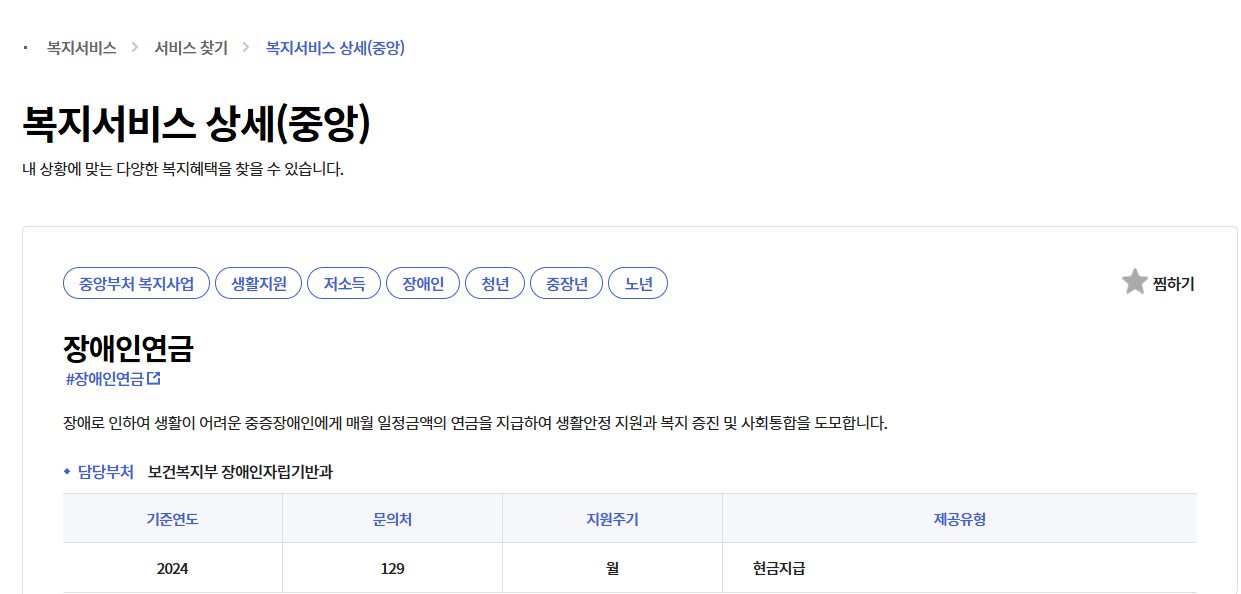Click the star icon next to 찜하기
The height and width of the screenshot is (594, 1241).
(1134, 282)
